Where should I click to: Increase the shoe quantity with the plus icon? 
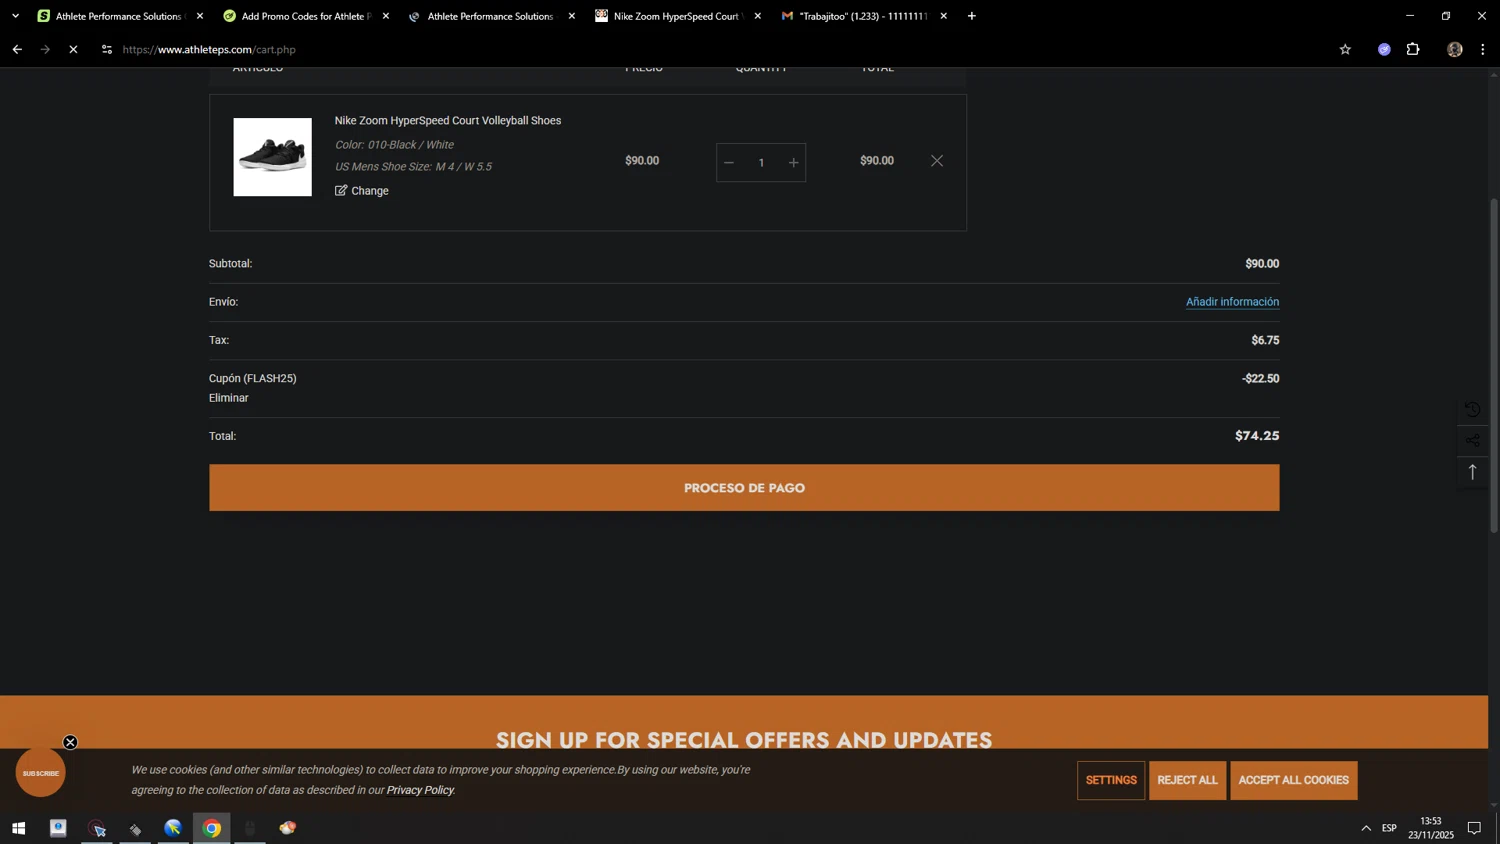[793, 163]
